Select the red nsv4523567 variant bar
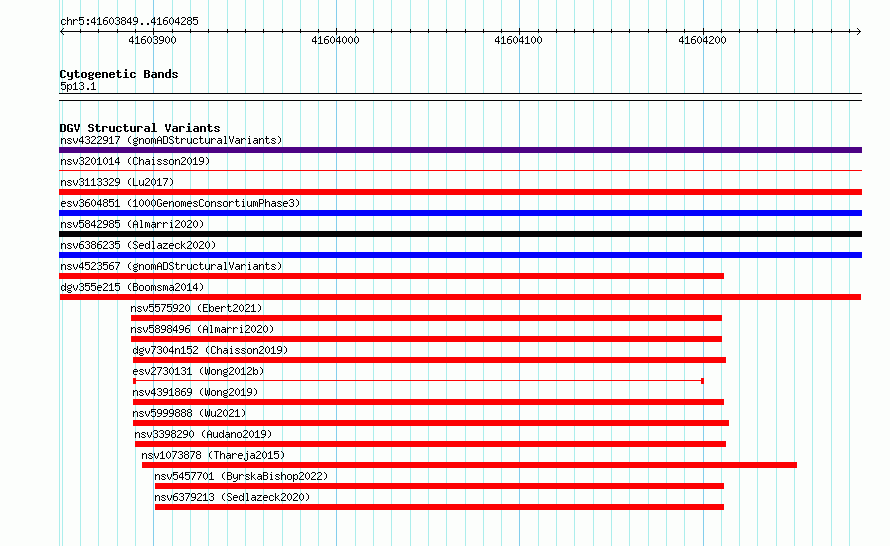 [x=392, y=276]
